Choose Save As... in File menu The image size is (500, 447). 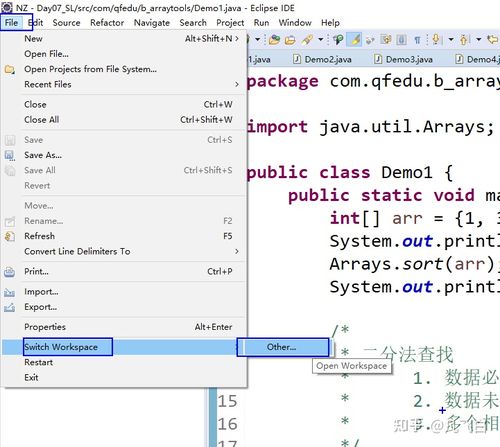124,155
